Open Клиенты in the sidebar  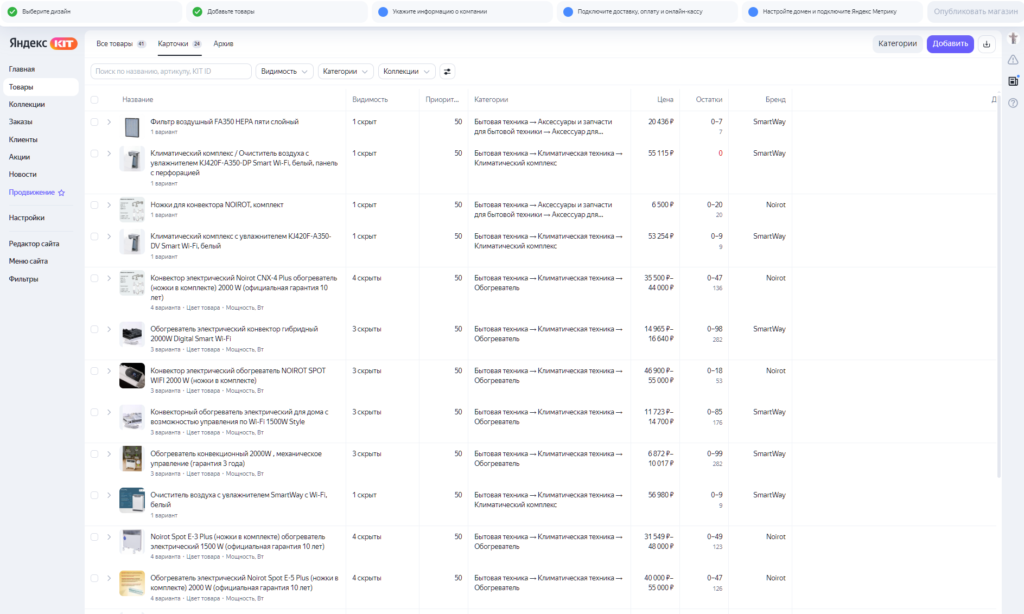tap(23, 140)
